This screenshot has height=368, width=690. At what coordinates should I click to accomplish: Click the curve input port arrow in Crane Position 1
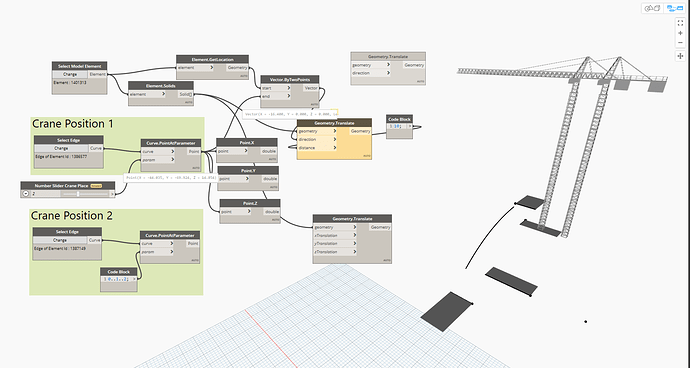172,151
